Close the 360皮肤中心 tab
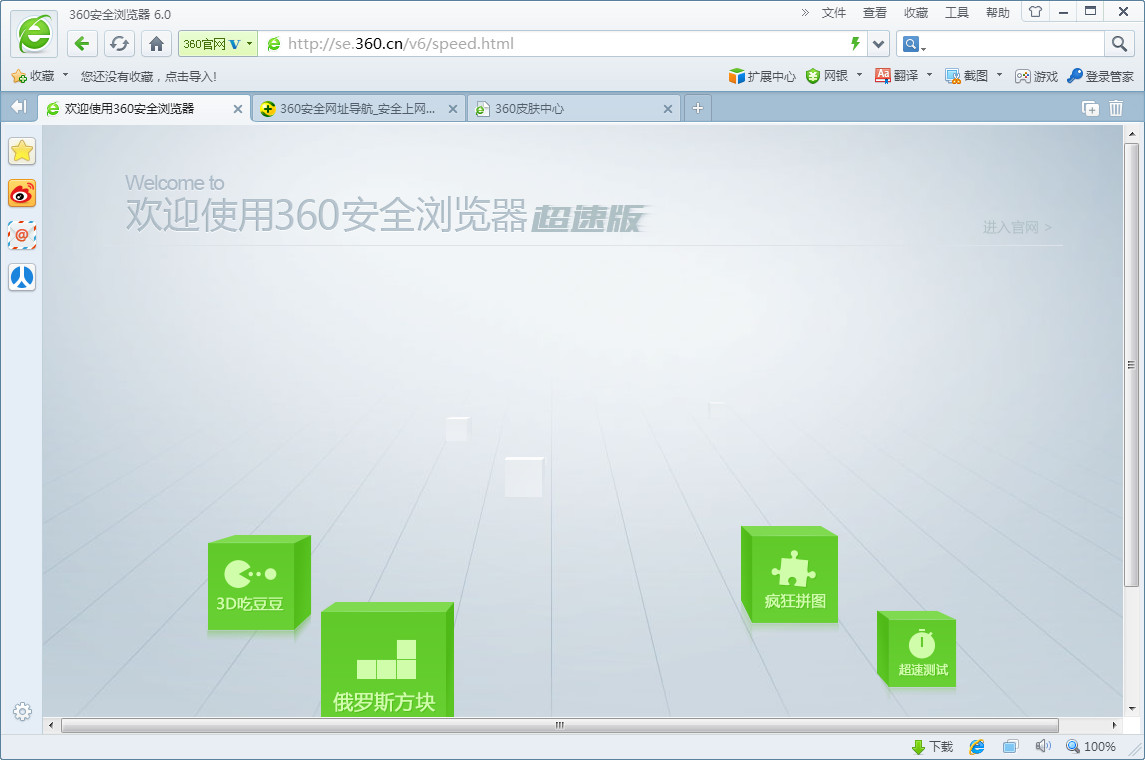Screen dimensions: 1145x760 [667, 109]
